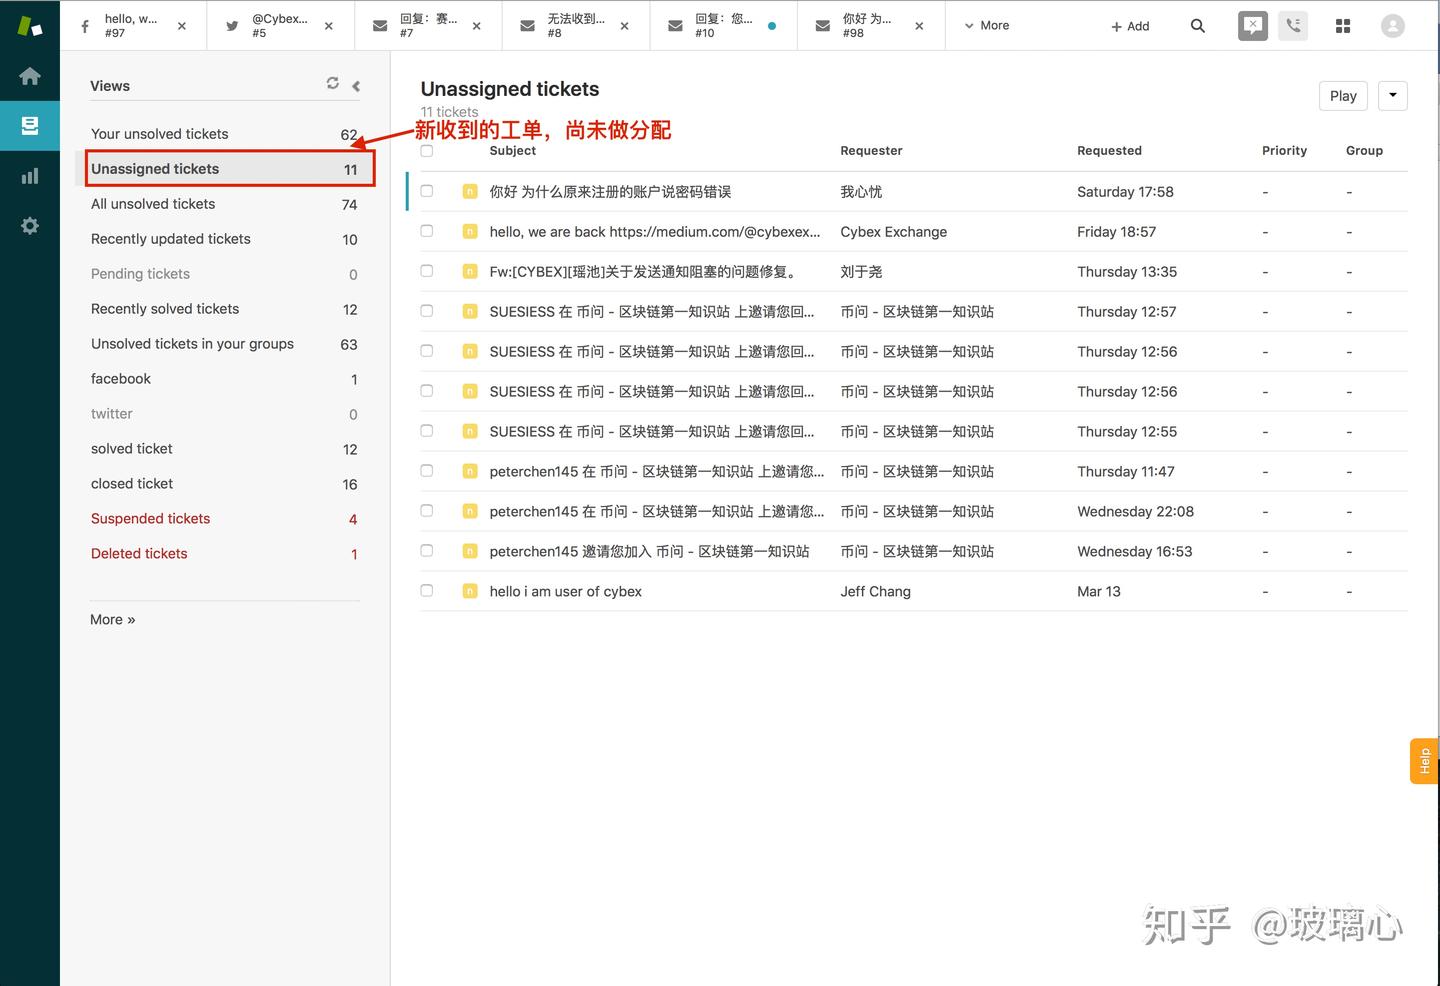The image size is (1440, 986).
Task: Collapse the Views panel with the chevron
Action: click(356, 85)
